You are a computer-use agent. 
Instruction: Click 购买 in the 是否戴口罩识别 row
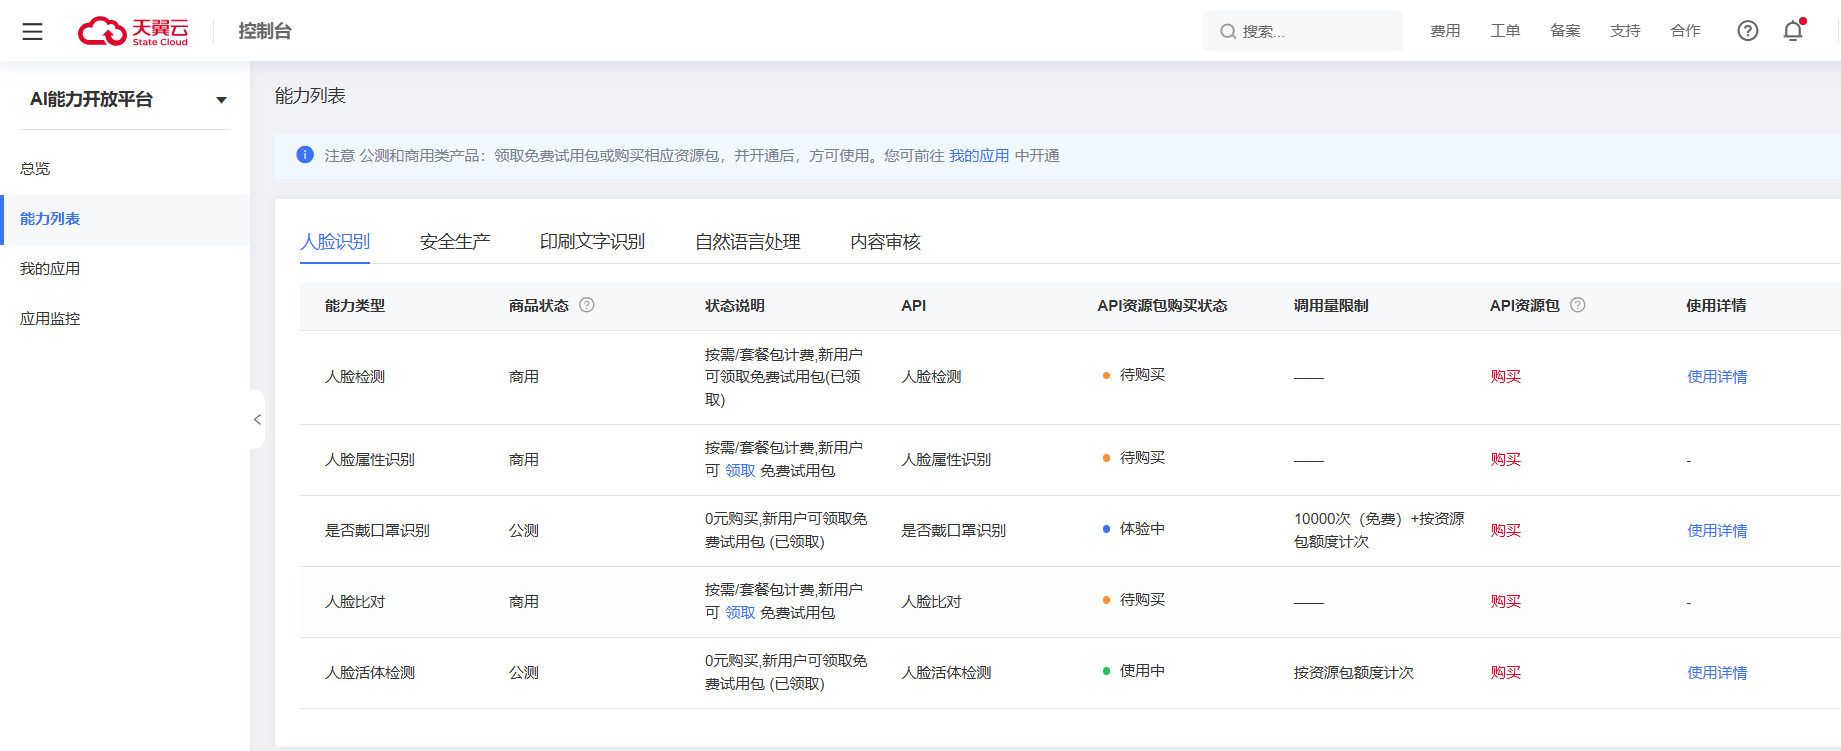pyautogui.click(x=1505, y=531)
